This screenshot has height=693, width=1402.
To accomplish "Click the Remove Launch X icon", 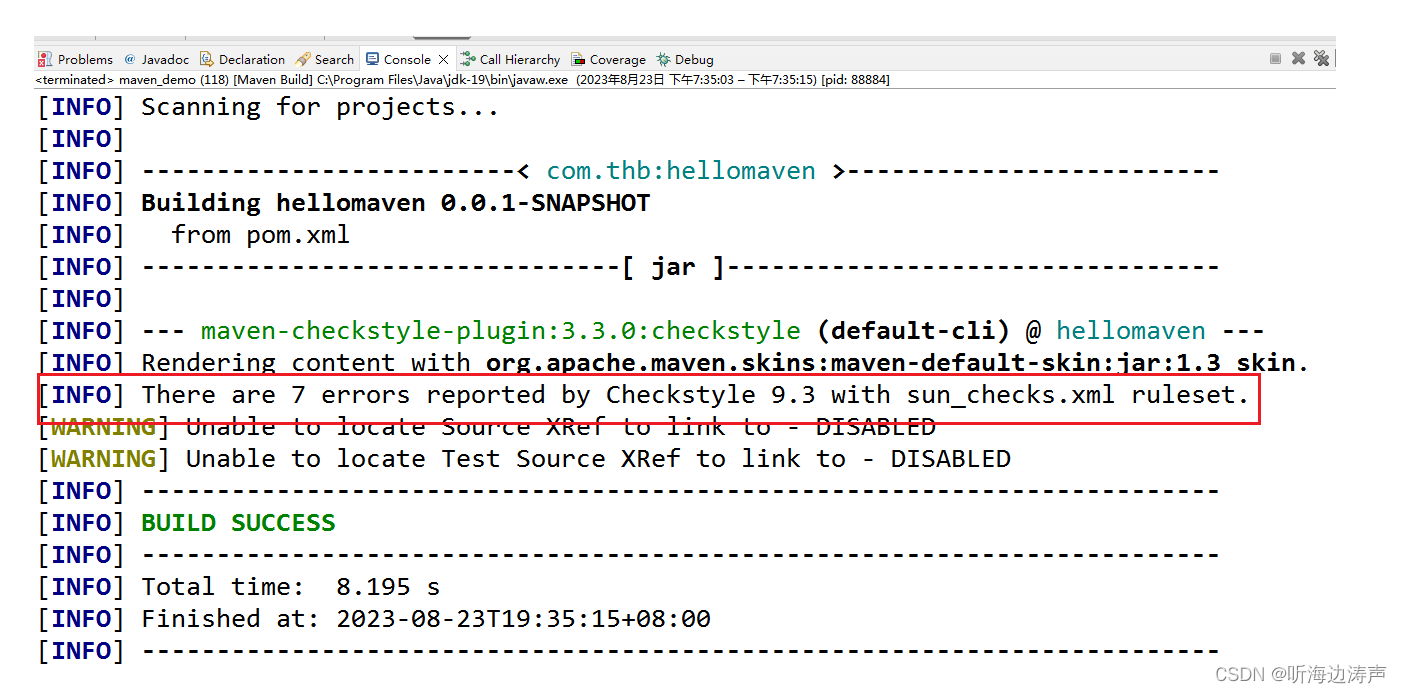I will click(1298, 58).
